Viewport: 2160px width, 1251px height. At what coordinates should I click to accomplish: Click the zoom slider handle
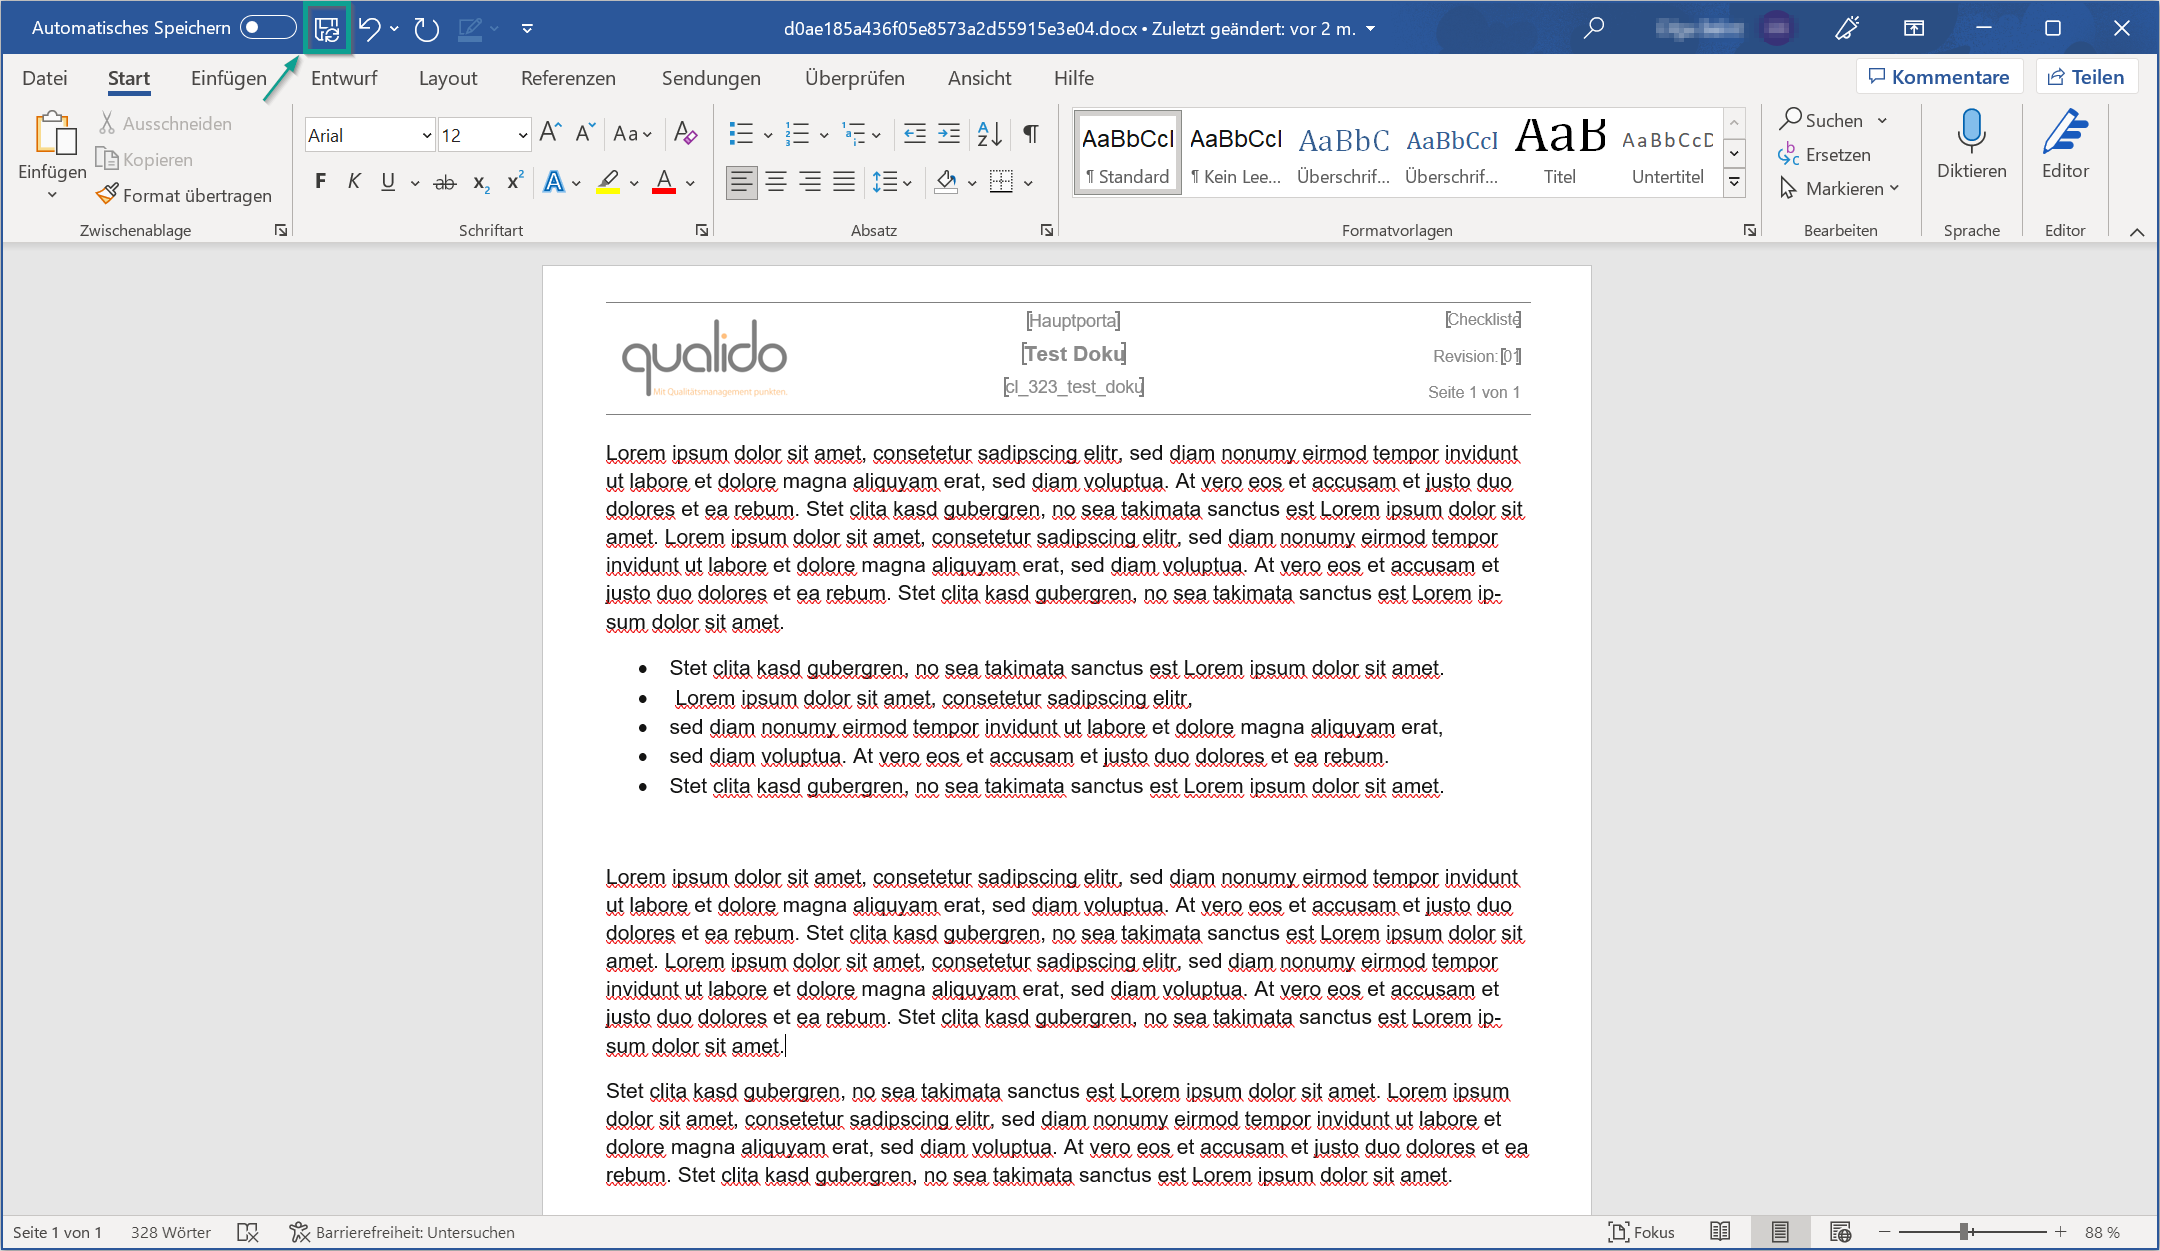[1964, 1232]
